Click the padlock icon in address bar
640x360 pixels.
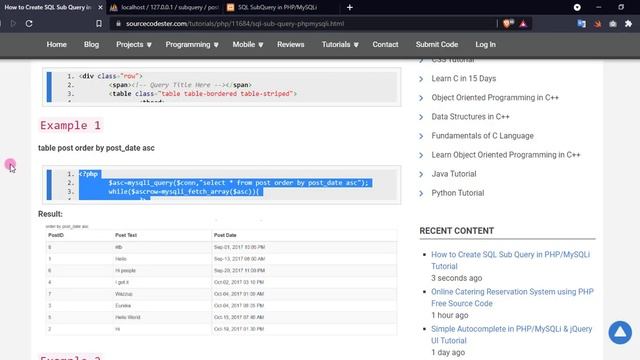coord(118,24)
